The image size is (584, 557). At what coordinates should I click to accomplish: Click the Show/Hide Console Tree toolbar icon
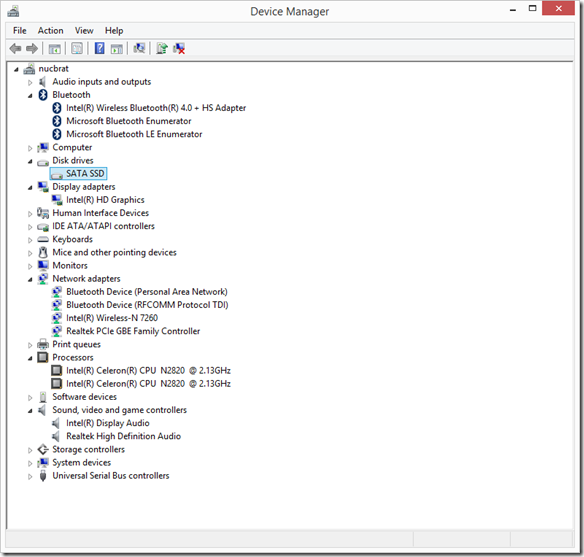54,48
